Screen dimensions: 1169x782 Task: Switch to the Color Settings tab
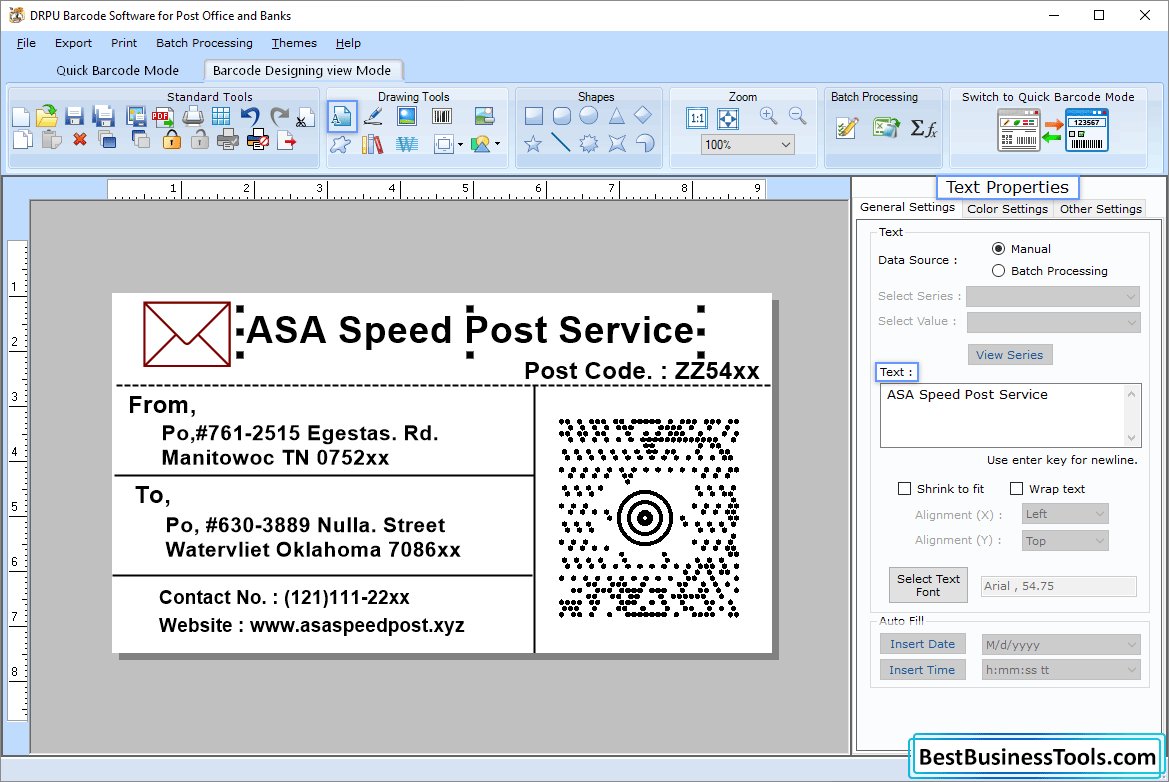1007,209
